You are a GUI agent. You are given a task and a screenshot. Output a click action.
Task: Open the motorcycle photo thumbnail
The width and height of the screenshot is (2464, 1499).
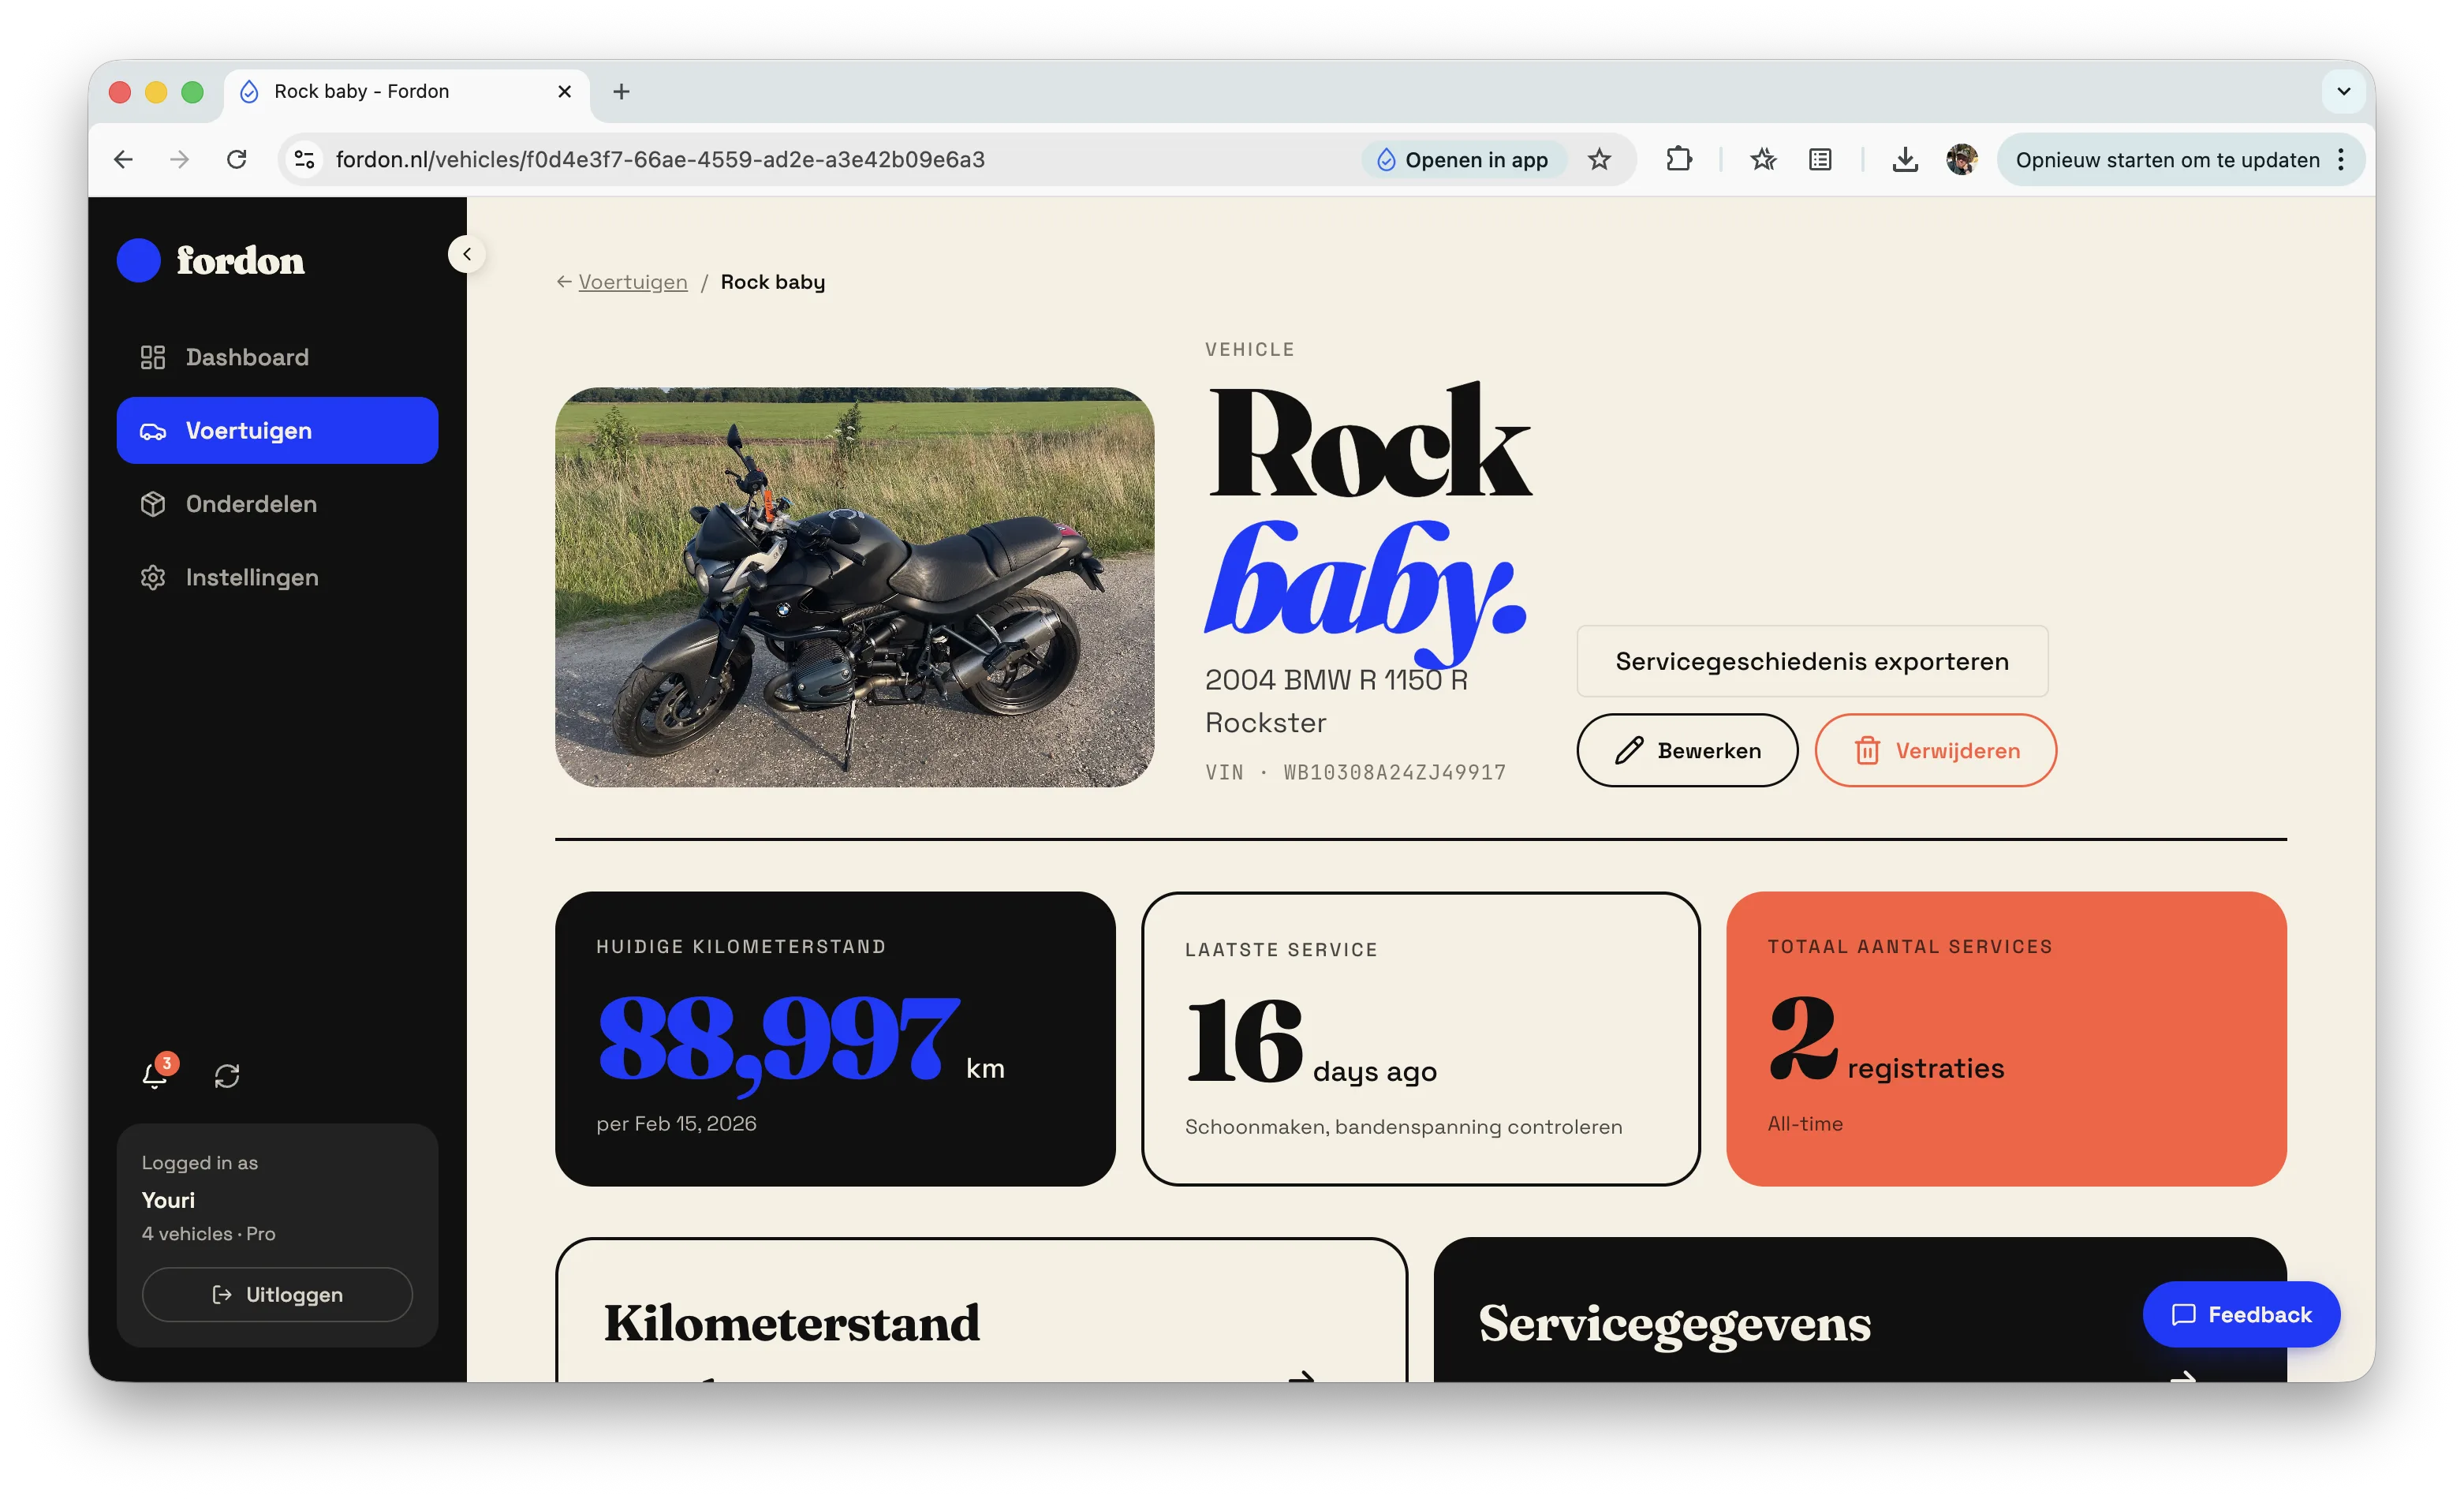pos(855,587)
